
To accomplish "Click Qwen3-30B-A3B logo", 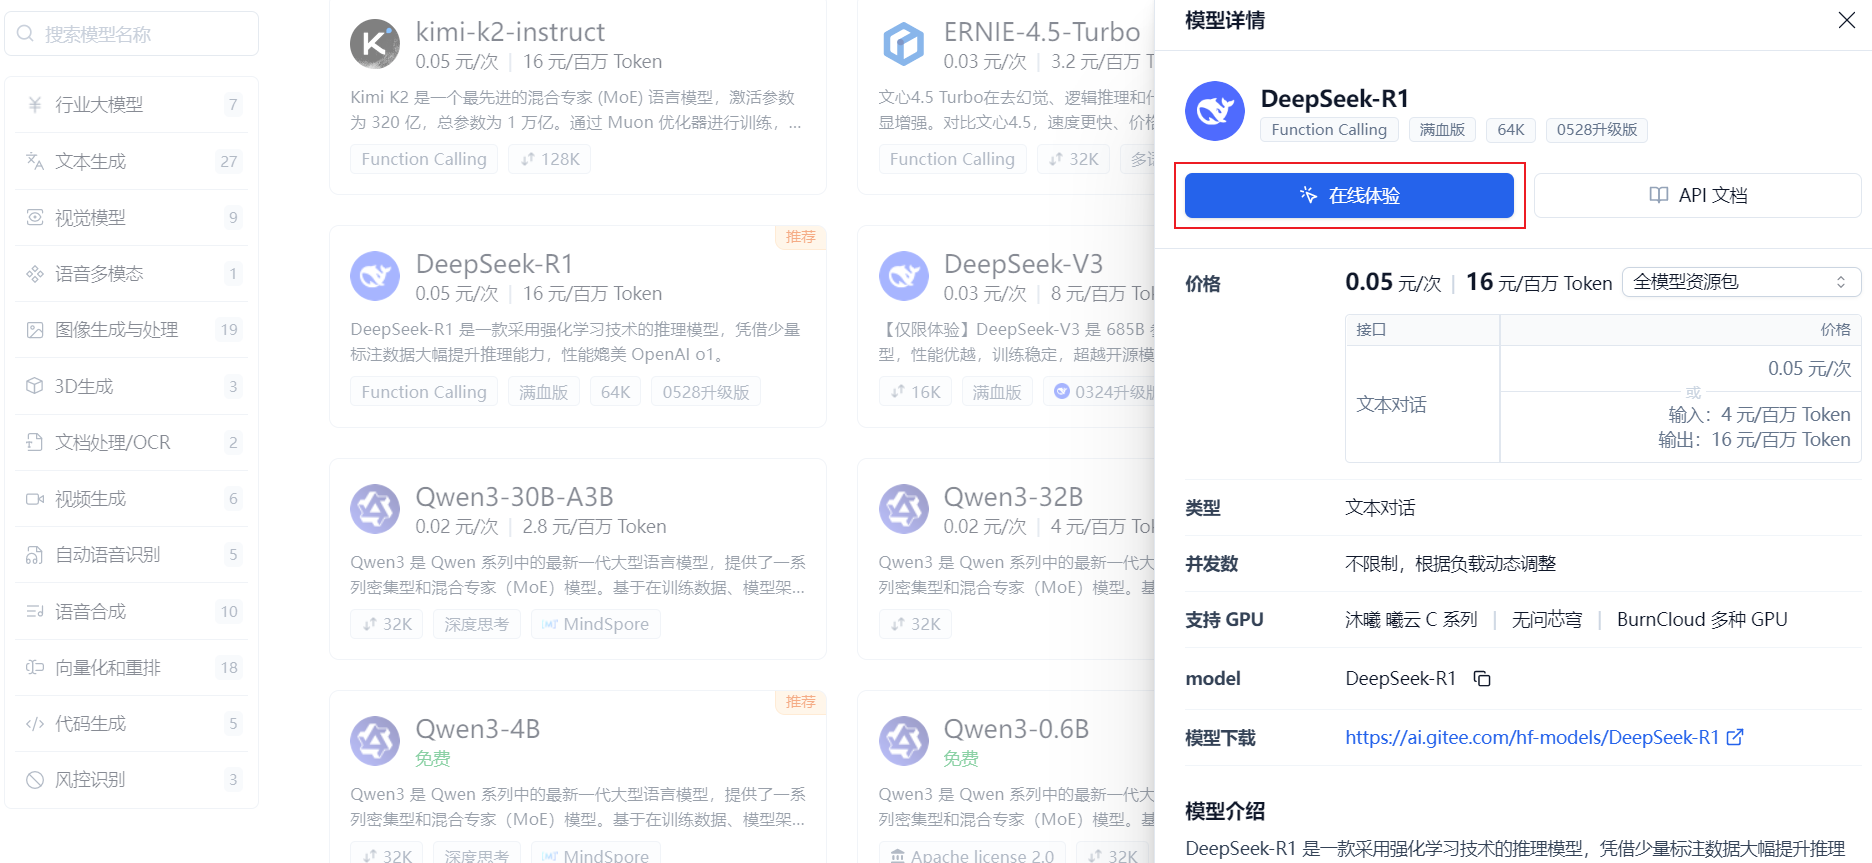I will click(375, 509).
